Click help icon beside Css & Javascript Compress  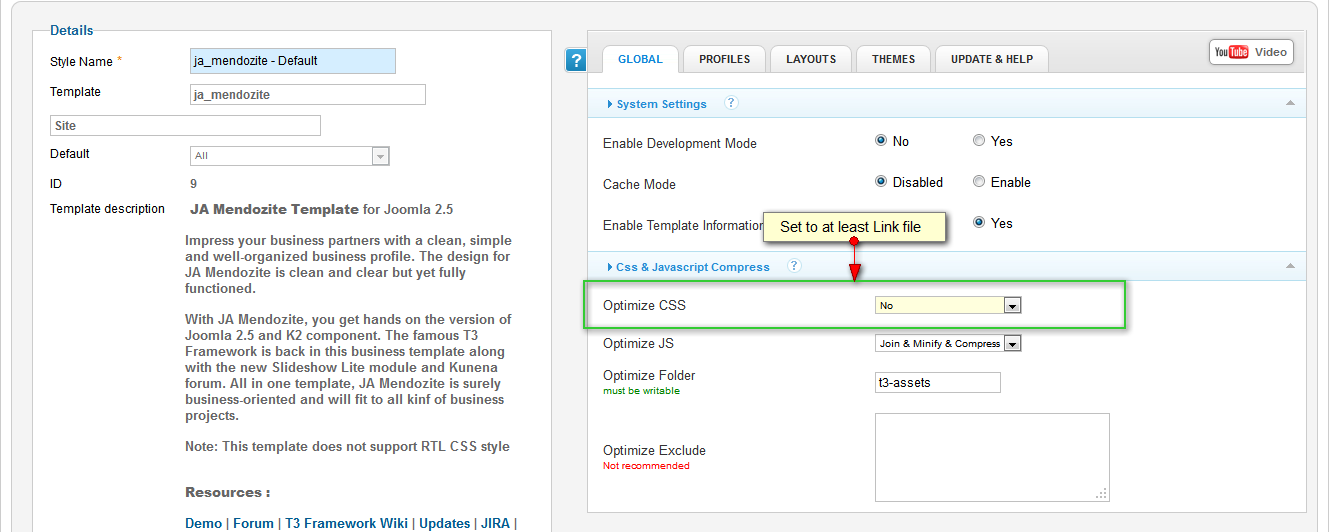794,266
